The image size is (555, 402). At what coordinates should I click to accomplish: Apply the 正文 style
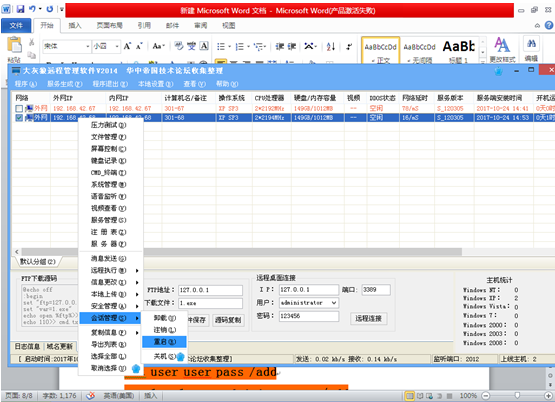click(381, 51)
